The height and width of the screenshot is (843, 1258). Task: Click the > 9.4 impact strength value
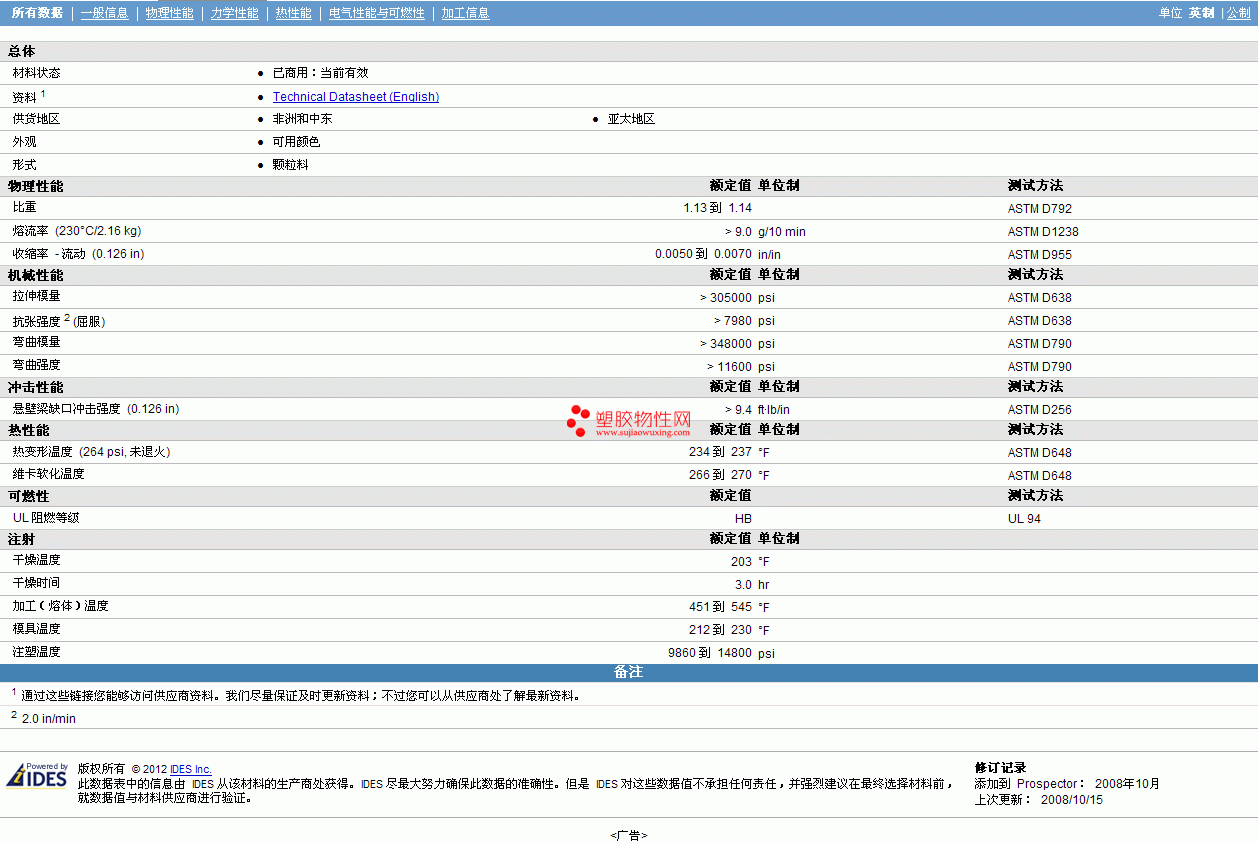tap(738, 410)
